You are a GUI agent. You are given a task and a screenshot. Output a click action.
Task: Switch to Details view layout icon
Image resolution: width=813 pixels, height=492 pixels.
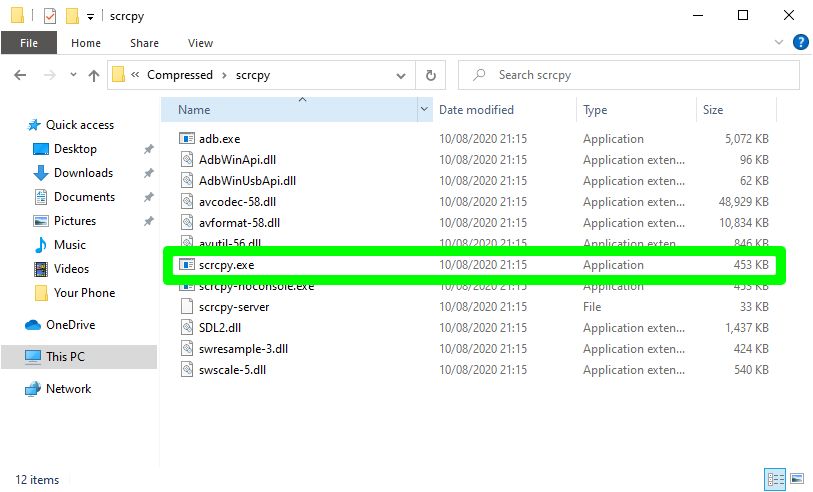775,478
